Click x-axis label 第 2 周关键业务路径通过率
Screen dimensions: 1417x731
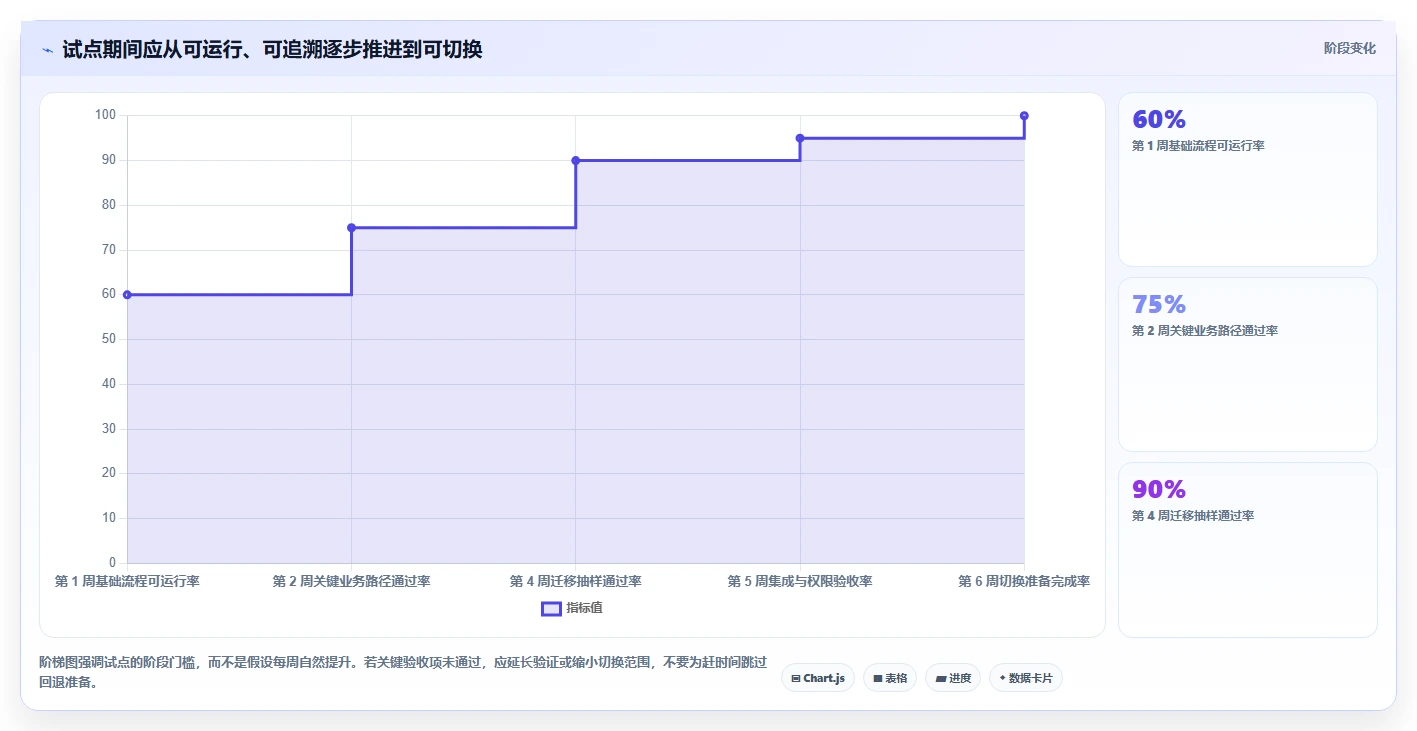pos(351,581)
